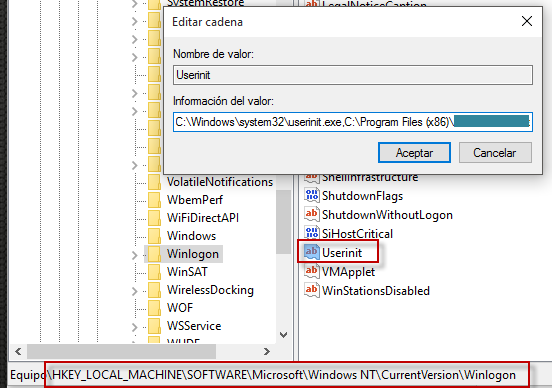Close the Editar cadena dialog

[x=527, y=21]
